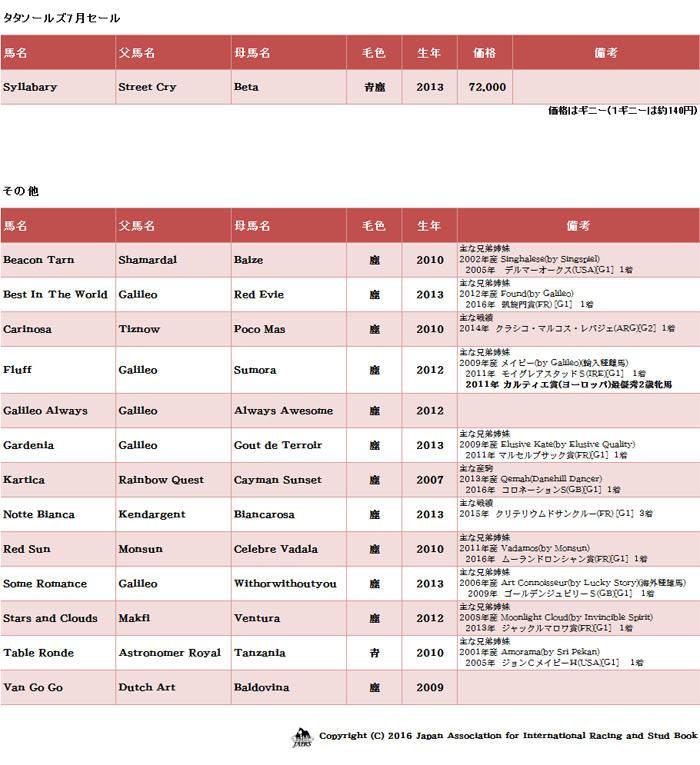Click the Found(by Galileo) remark
Screen dimensions: 700x765
pyautogui.click(x=516, y=294)
